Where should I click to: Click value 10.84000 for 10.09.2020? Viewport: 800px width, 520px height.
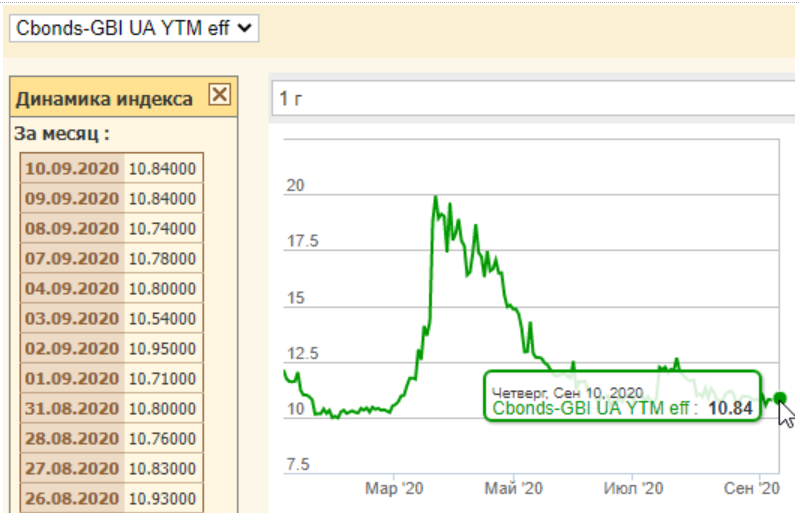click(162, 168)
